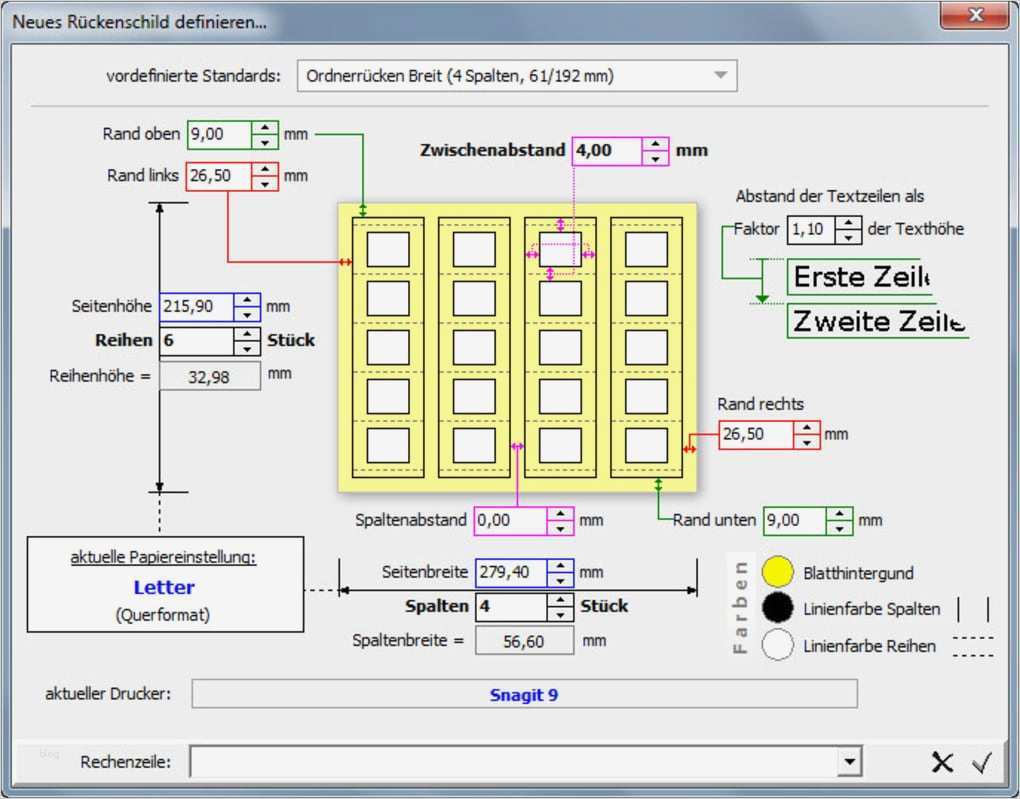Decrease Rand rechts with down arrow
This screenshot has height=799, width=1020.
coord(807,442)
